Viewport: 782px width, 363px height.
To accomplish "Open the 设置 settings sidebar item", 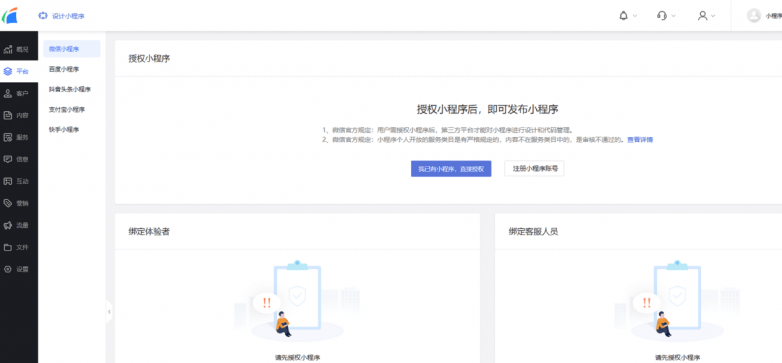I will 18,269.
